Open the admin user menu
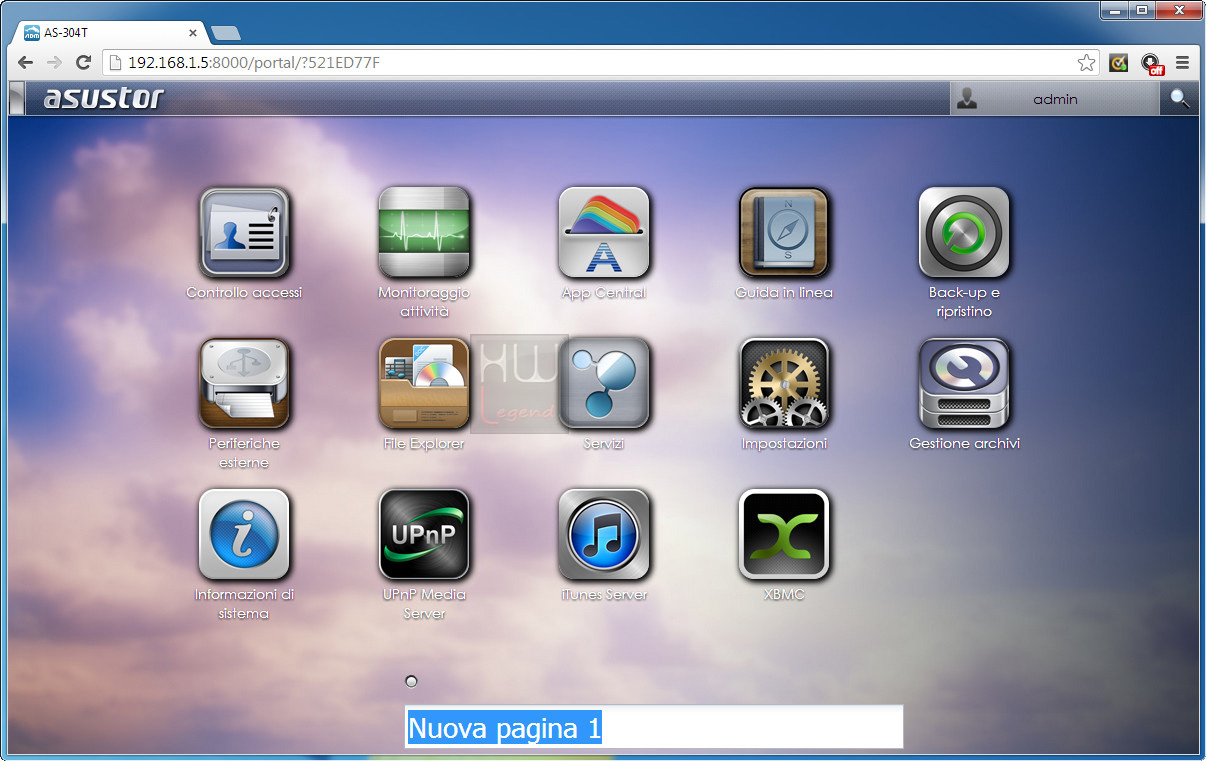Viewport: 1207px width, 762px height. click(x=1055, y=99)
